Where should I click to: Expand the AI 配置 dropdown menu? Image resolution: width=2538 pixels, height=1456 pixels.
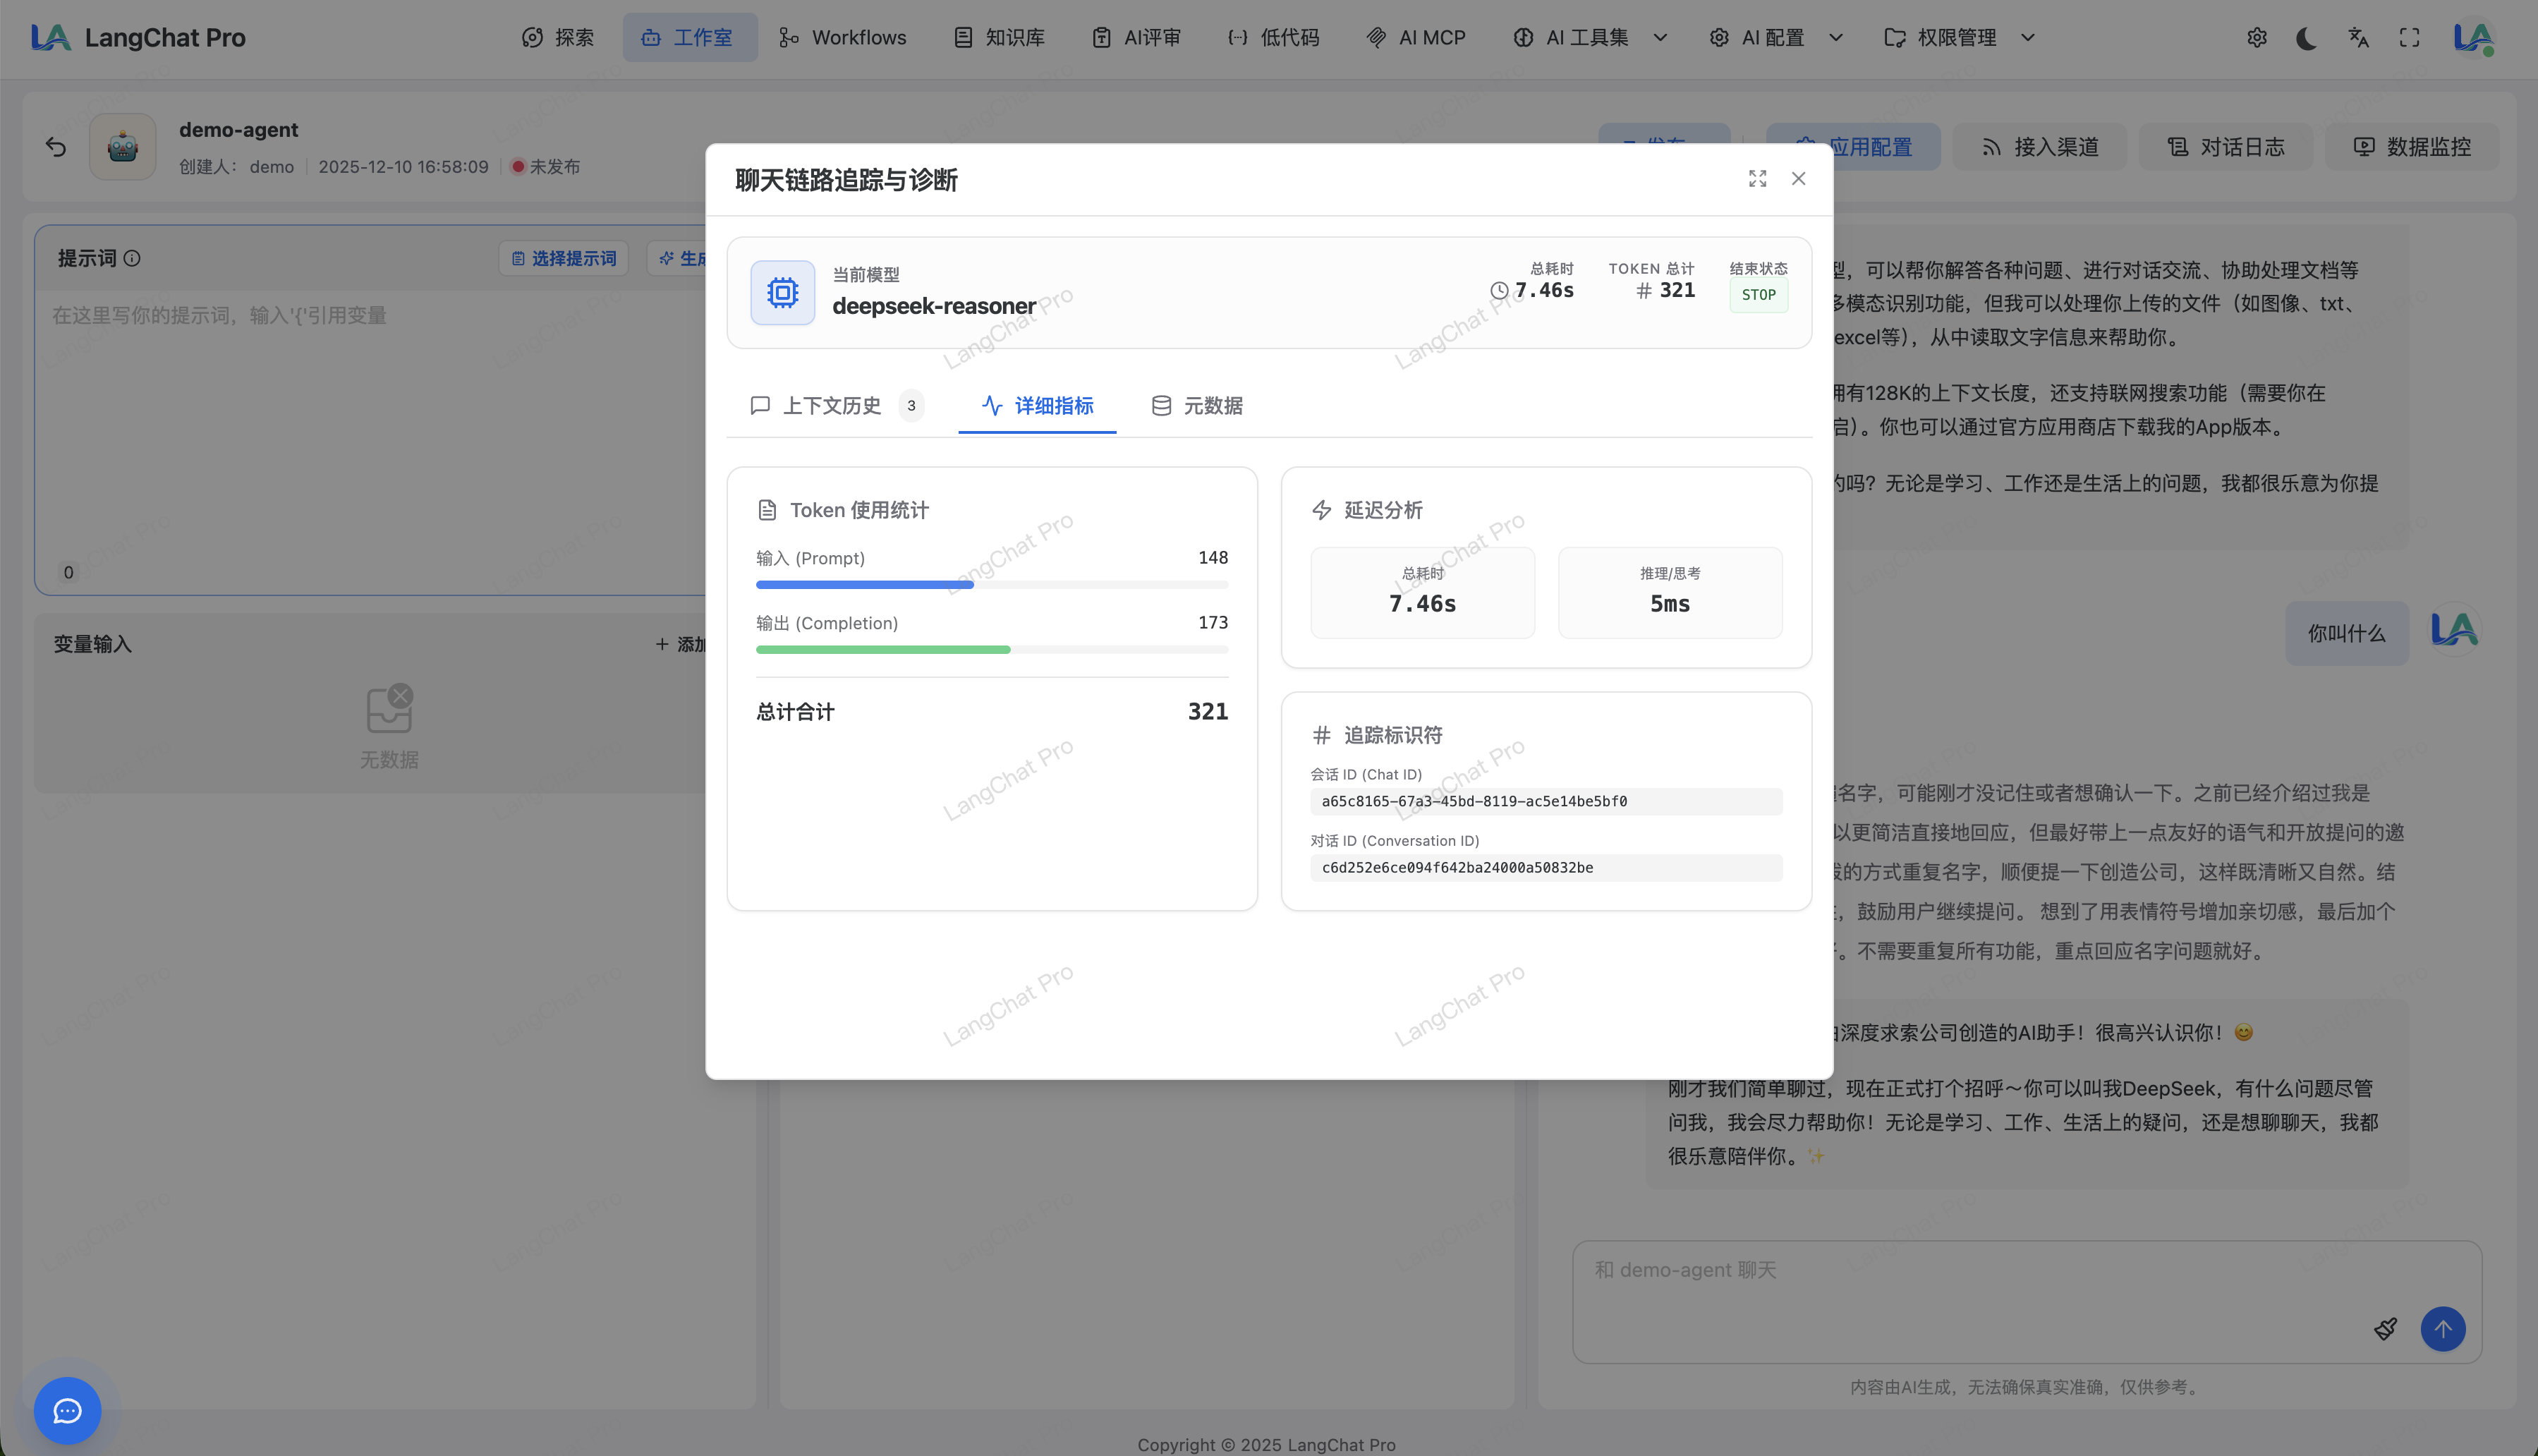tap(1776, 38)
